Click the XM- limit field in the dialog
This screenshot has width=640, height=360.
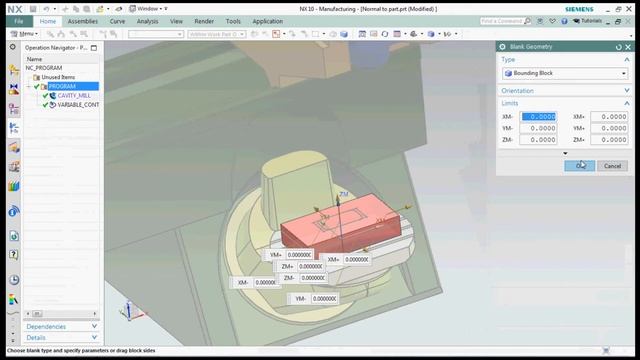tap(538, 117)
